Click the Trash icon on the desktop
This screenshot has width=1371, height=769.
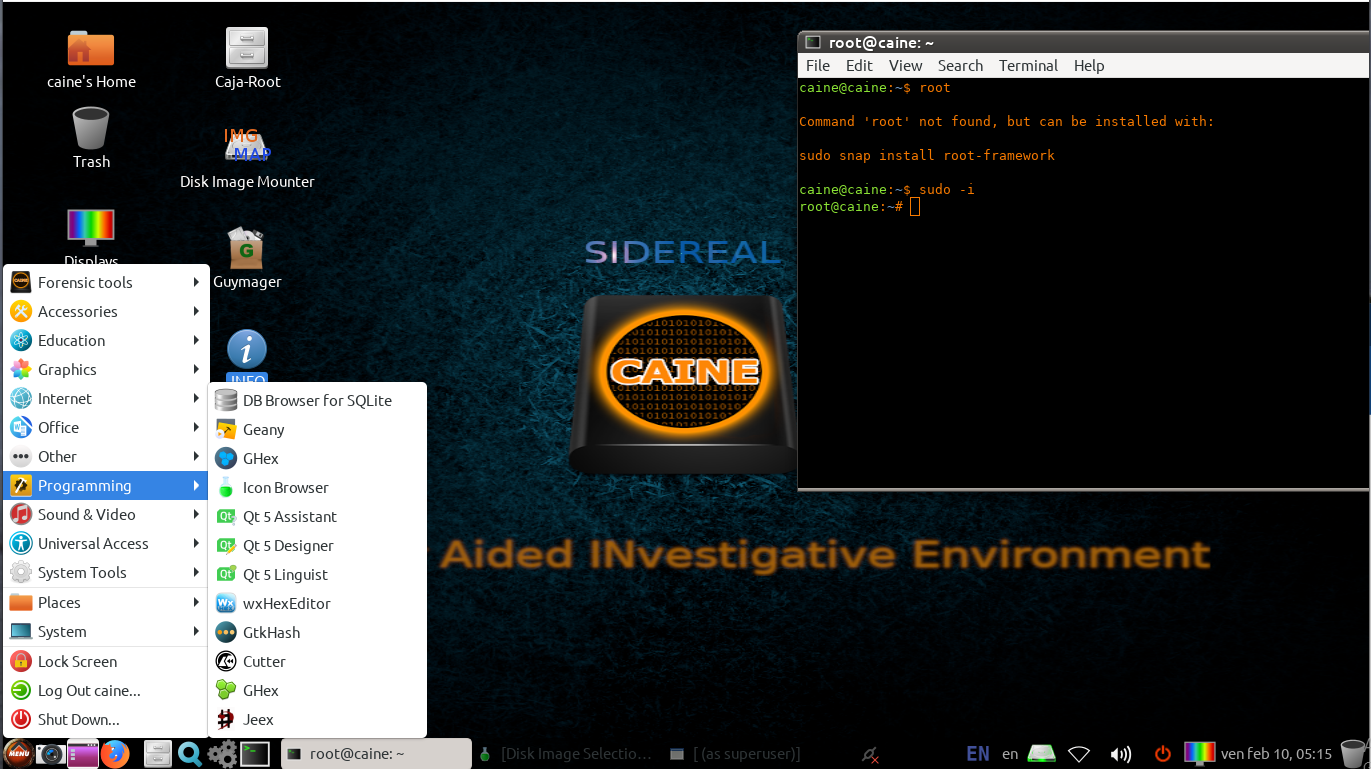coord(91,129)
